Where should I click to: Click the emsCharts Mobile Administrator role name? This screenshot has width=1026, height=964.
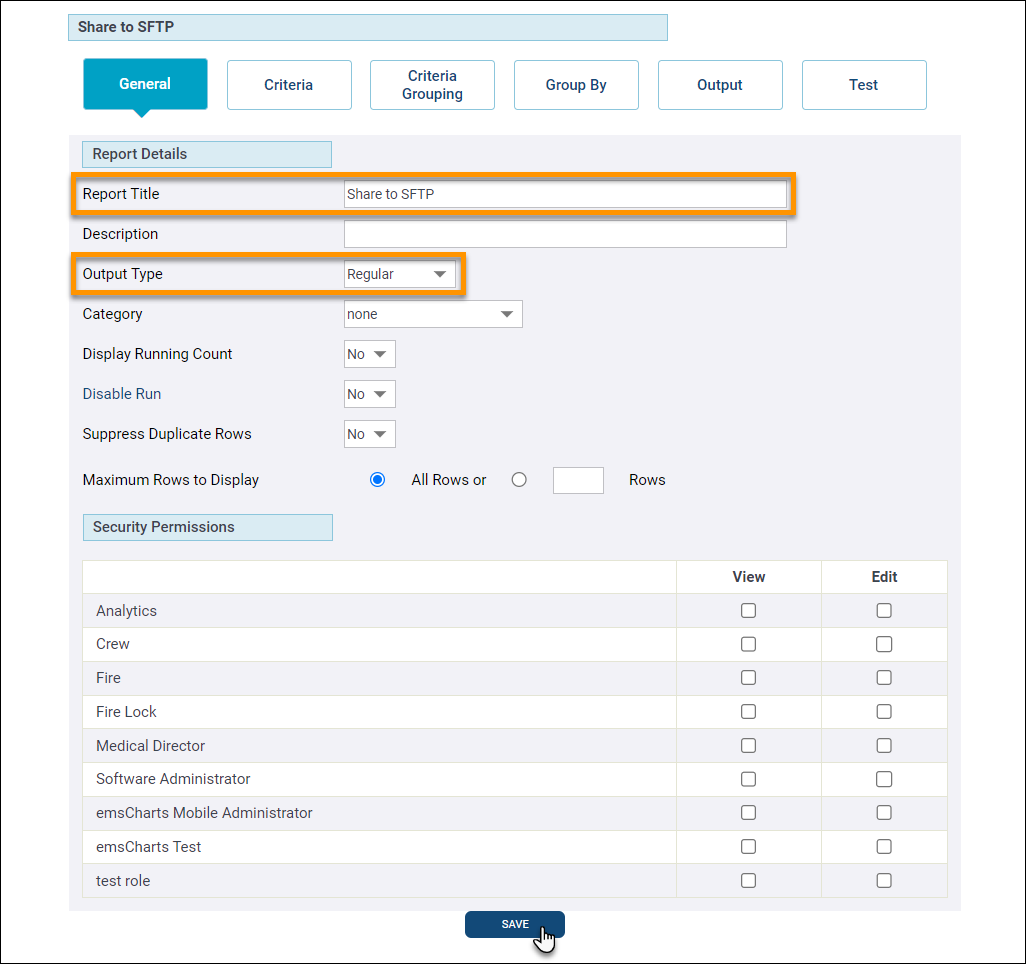204,813
